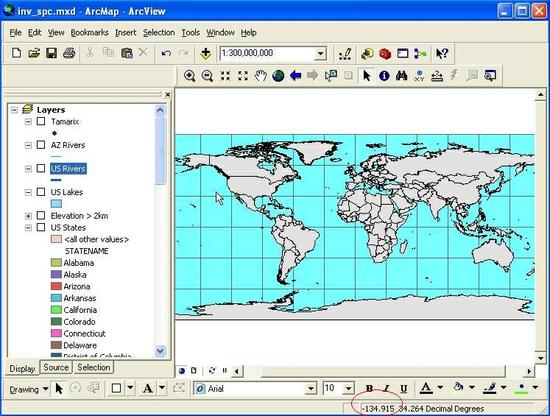Open font color dropdown arrow

[440, 388]
